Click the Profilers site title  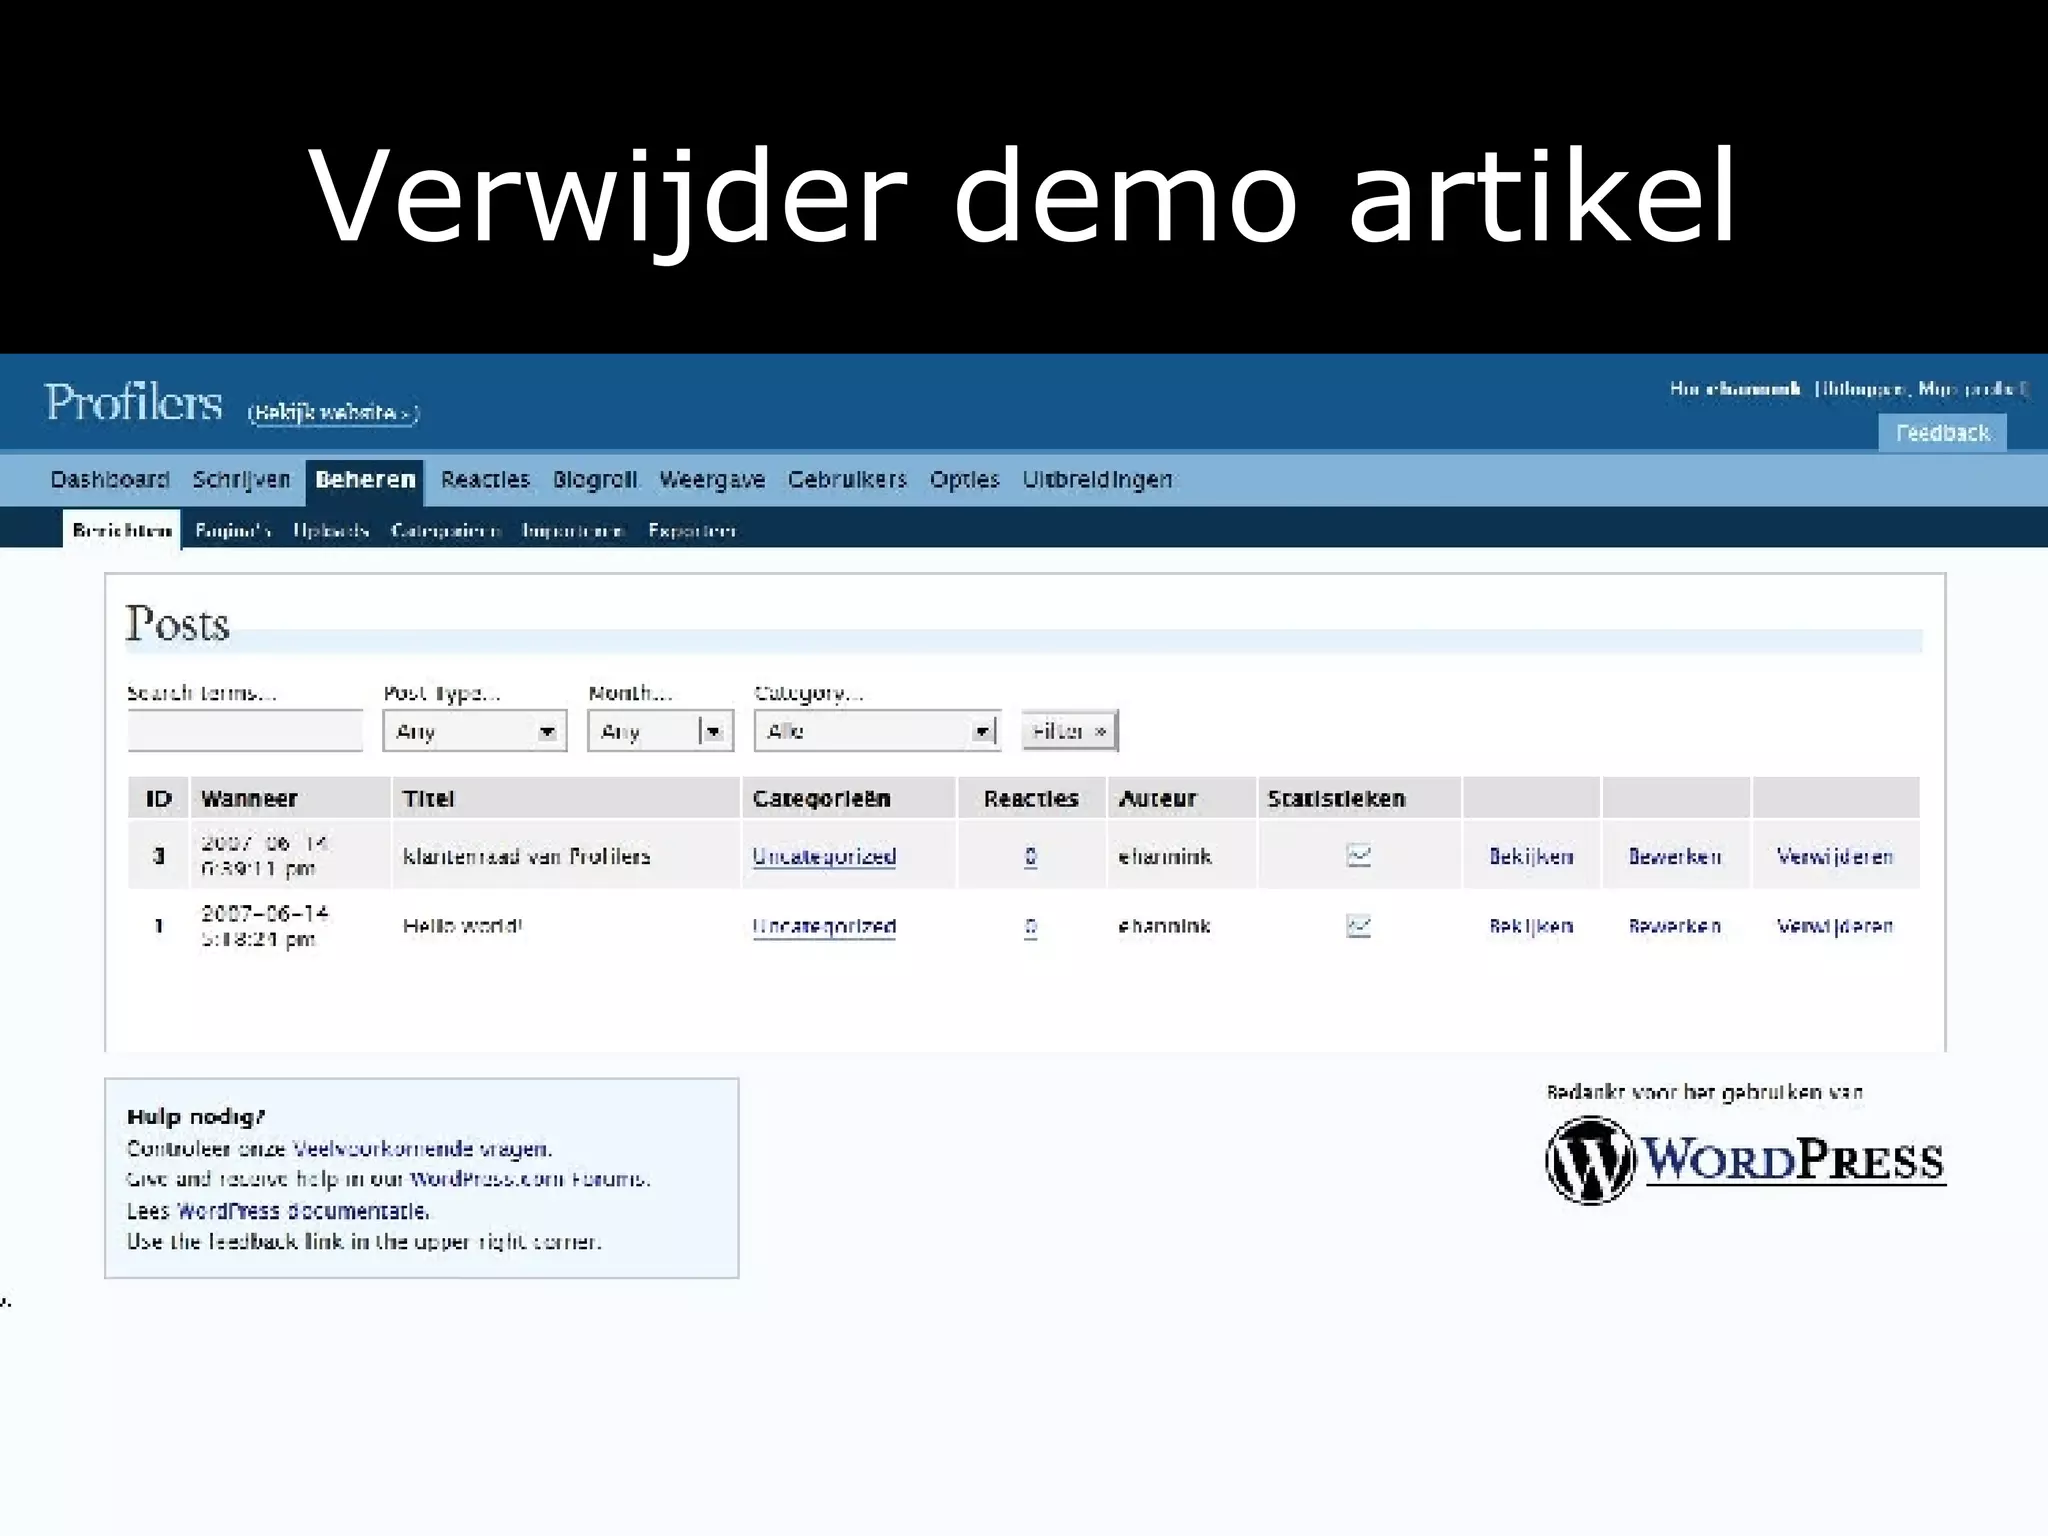pyautogui.click(x=133, y=403)
